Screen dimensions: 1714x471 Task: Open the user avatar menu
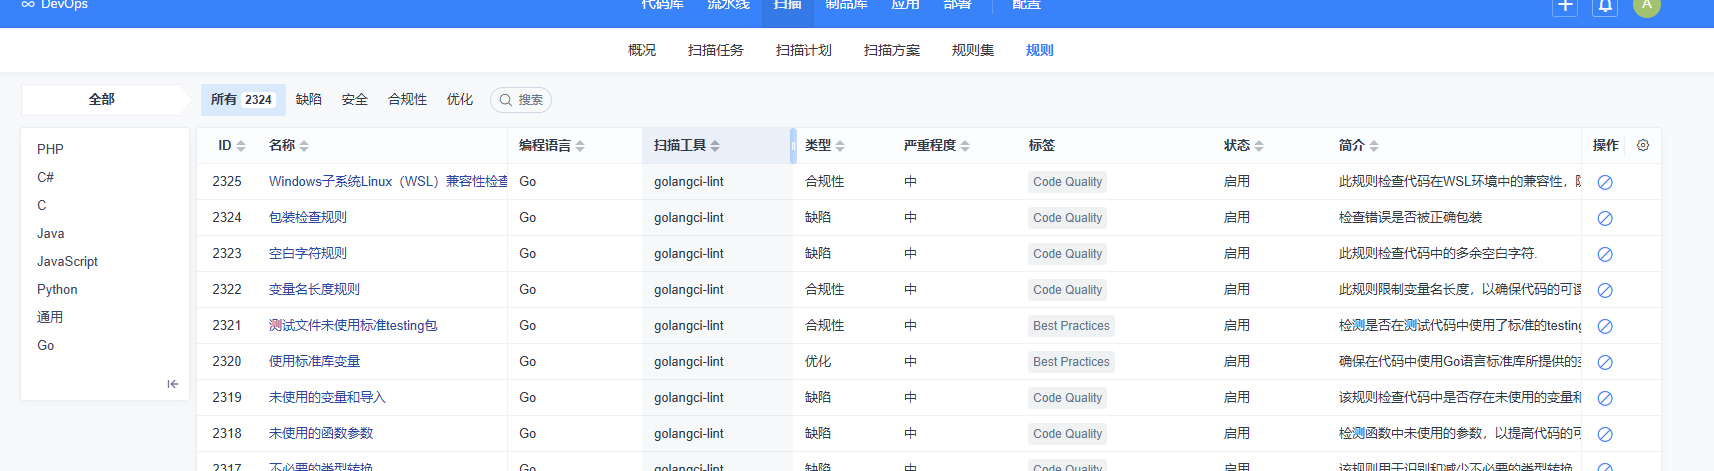click(1646, 5)
